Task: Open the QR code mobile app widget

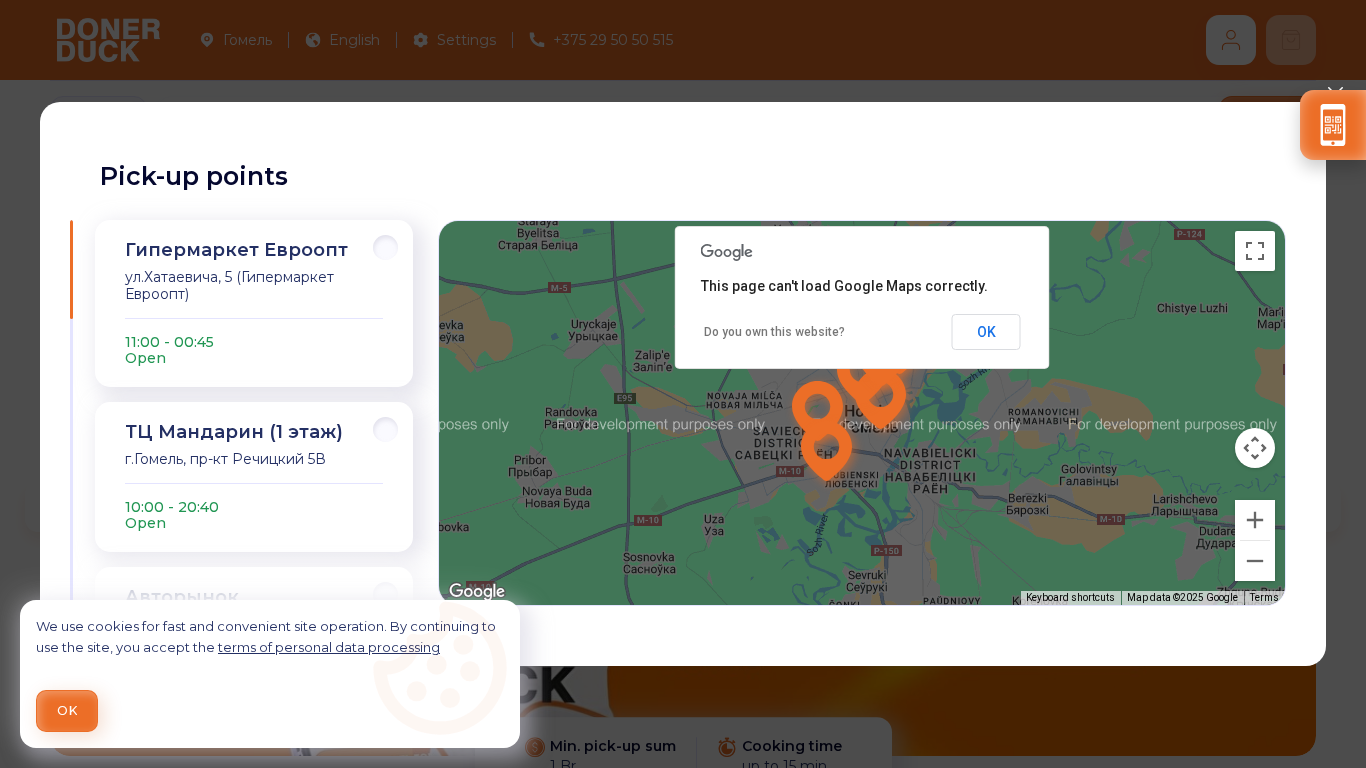Action: tap(1333, 125)
